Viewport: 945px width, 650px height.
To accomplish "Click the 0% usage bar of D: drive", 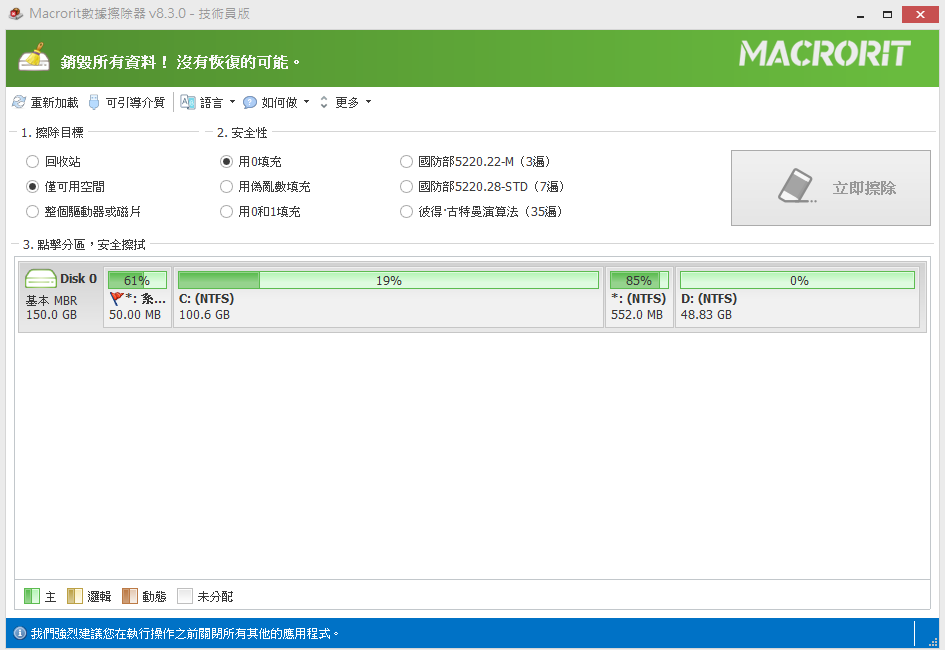I will [797, 280].
